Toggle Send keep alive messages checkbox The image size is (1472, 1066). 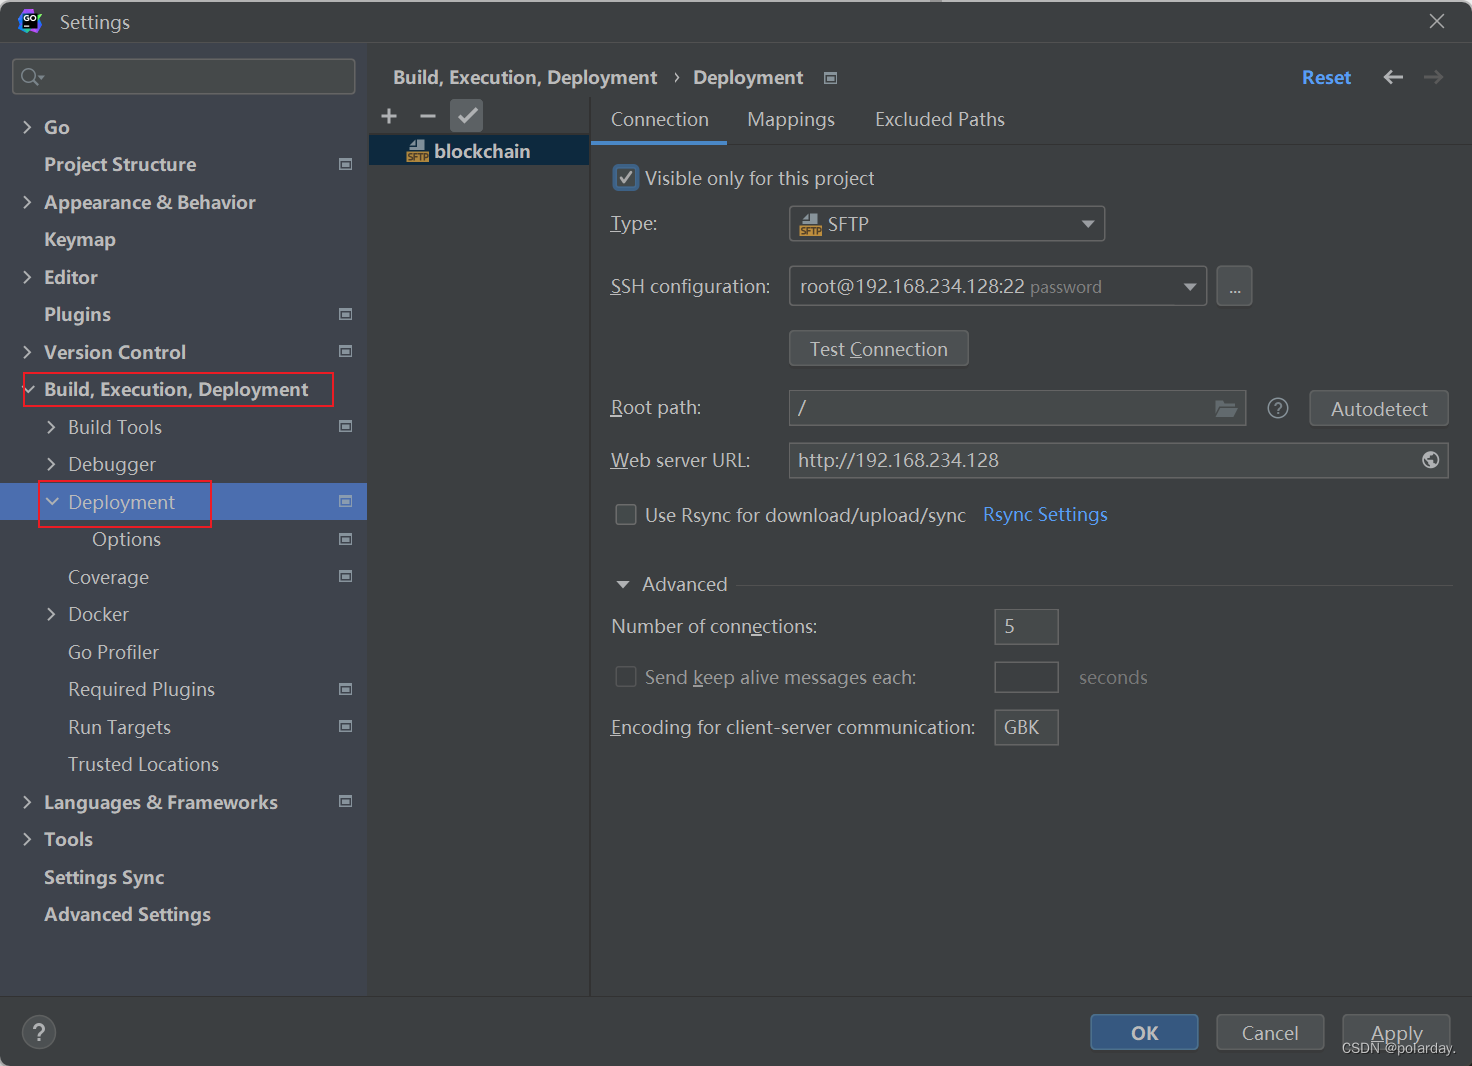click(626, 677)
